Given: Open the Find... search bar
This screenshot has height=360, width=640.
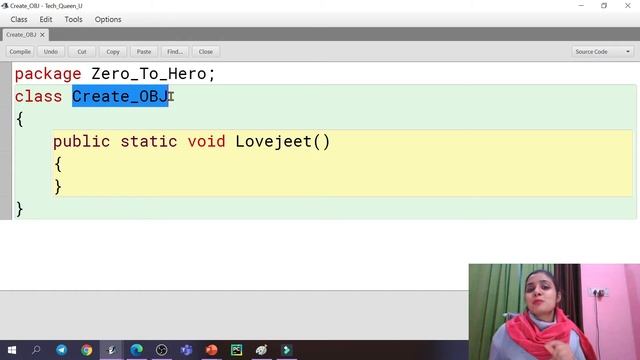Looking at the screenshot, I should coord(175,51).
